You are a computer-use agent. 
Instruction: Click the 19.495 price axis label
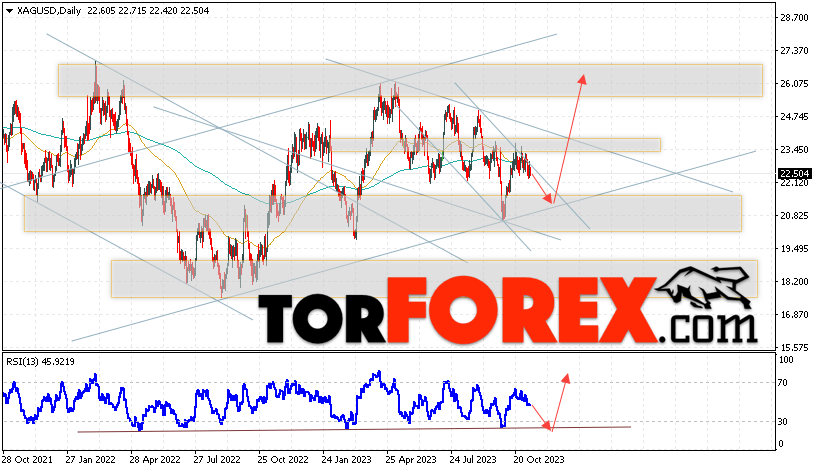click(x=794, y=249)
